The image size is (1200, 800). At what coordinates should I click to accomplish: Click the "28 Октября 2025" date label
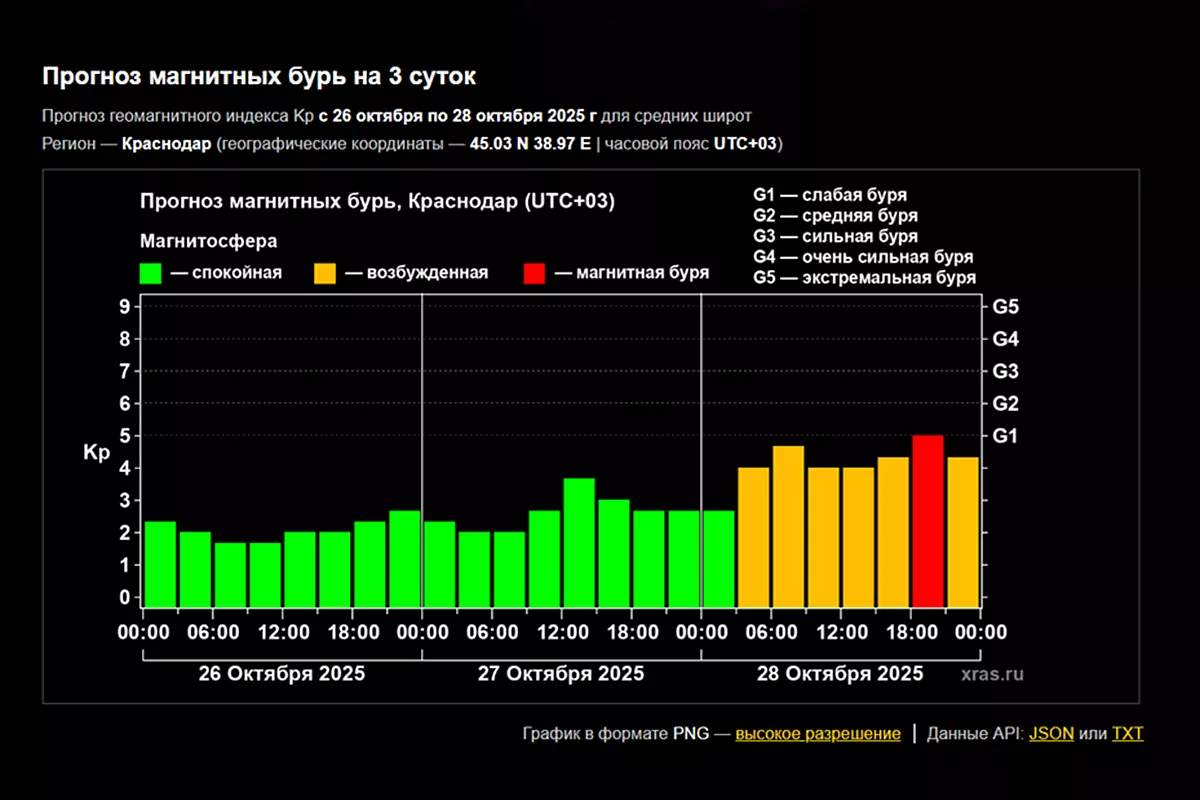tap(840, 673)
